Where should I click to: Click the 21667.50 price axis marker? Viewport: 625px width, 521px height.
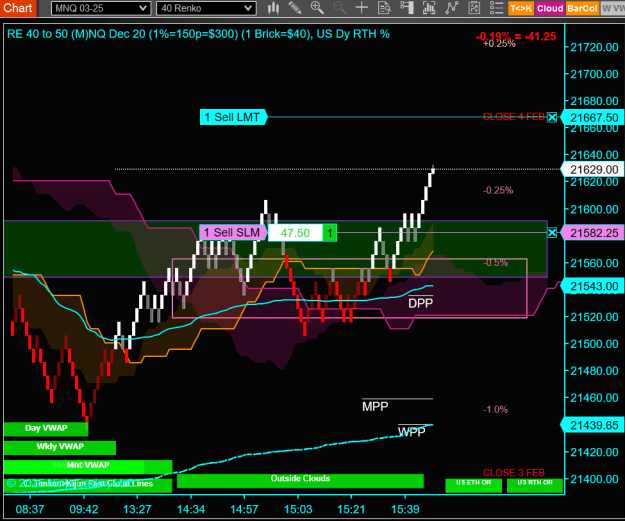point(593,118)
